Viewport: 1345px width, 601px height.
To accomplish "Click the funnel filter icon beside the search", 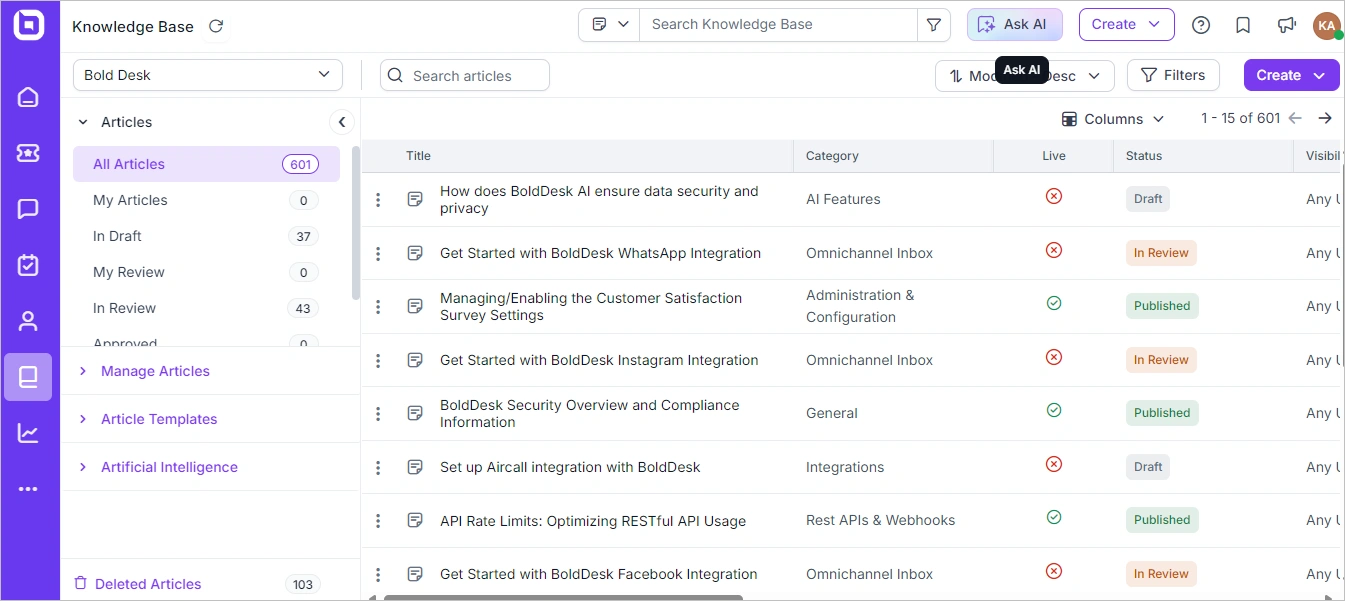I will (x=934, y=25).
